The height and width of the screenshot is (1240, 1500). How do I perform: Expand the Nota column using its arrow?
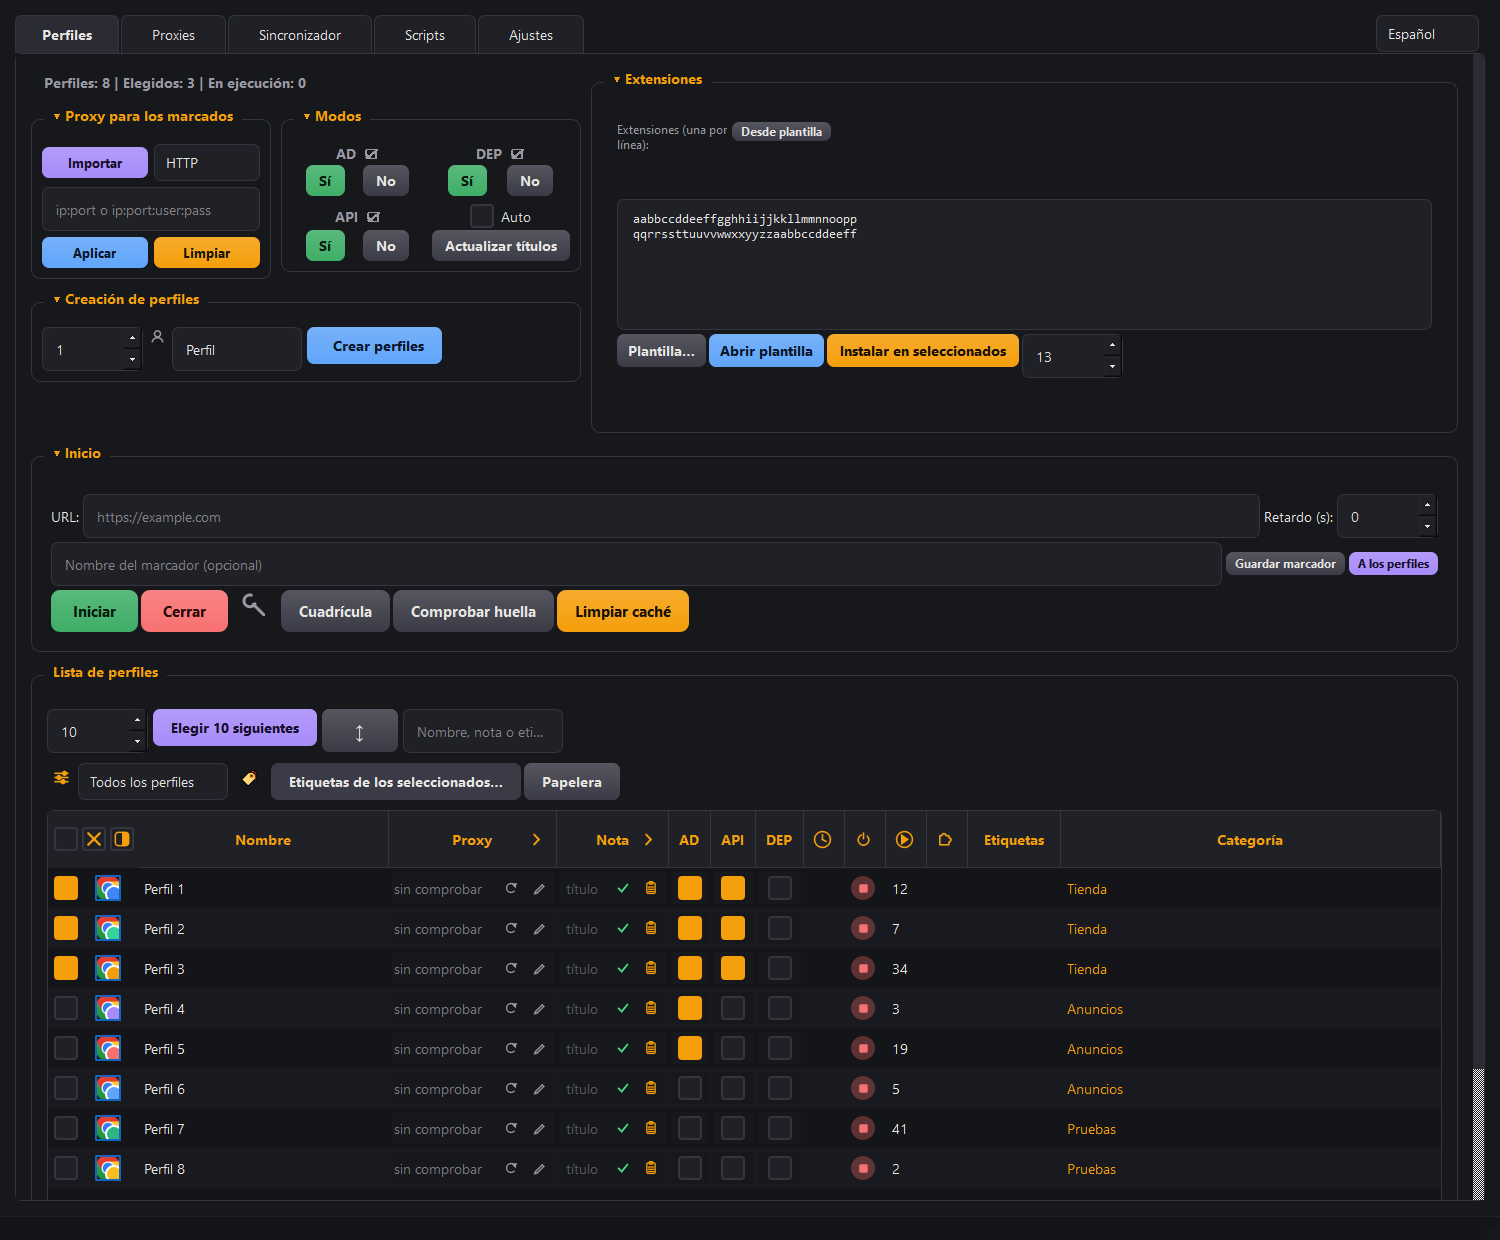[x=648, y=840]
